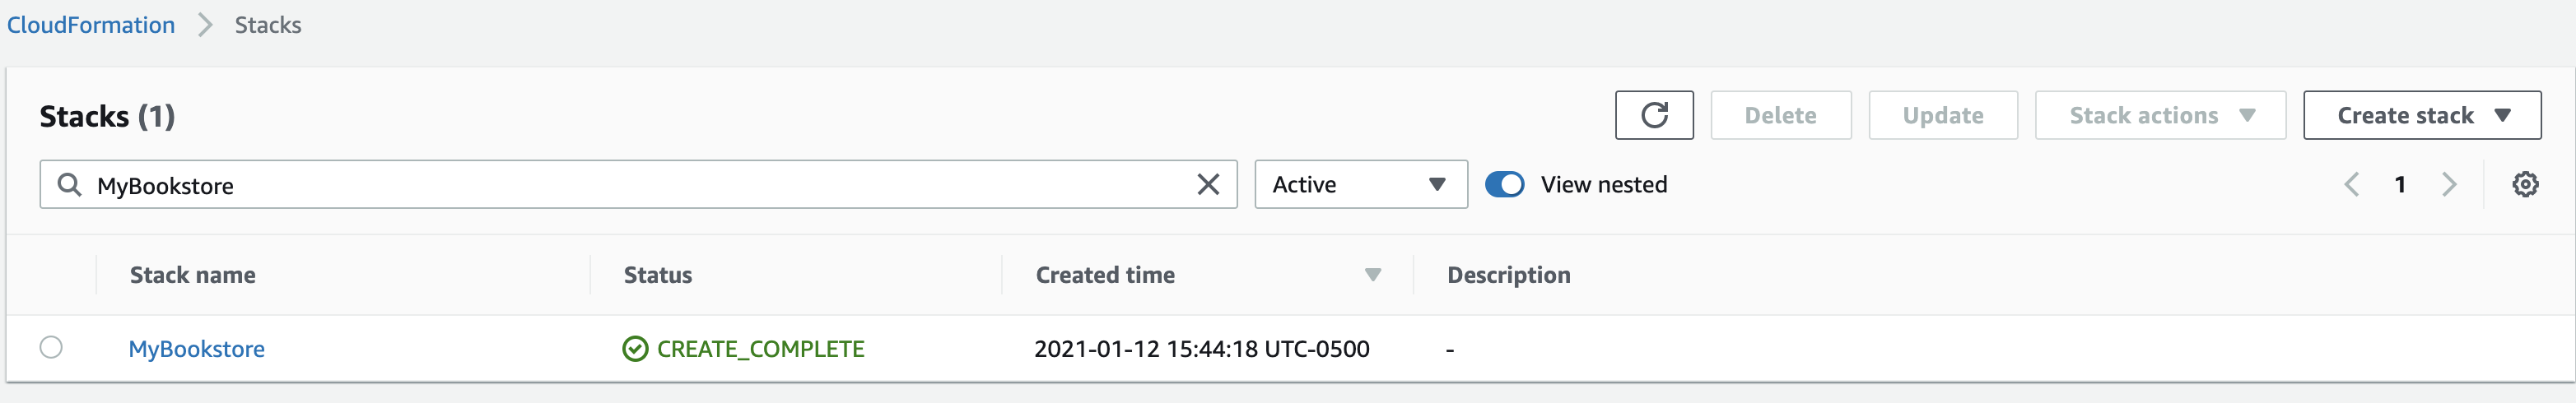Viewport: 2576px width, 403px height.
Task: Focus the MyBookstore search input field
Action: [638, 184]
